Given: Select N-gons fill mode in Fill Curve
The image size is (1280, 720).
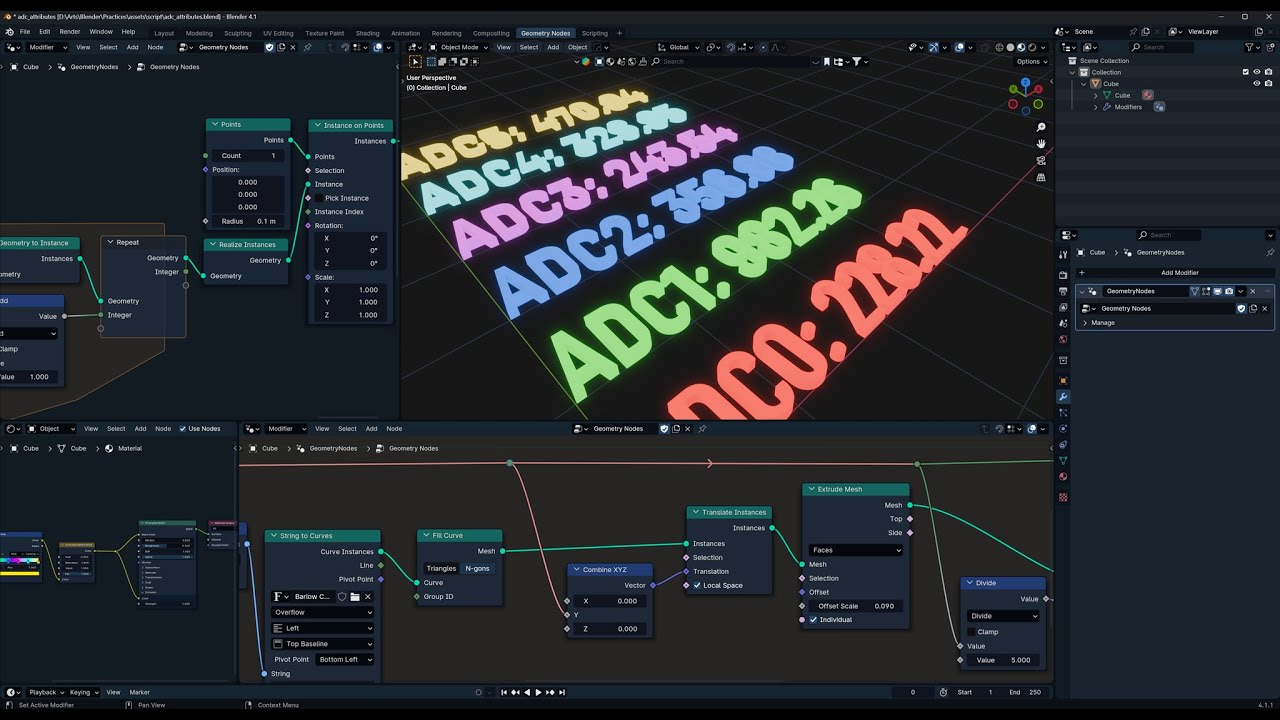Looking at the screenshot, I should [x=477, y=568].
